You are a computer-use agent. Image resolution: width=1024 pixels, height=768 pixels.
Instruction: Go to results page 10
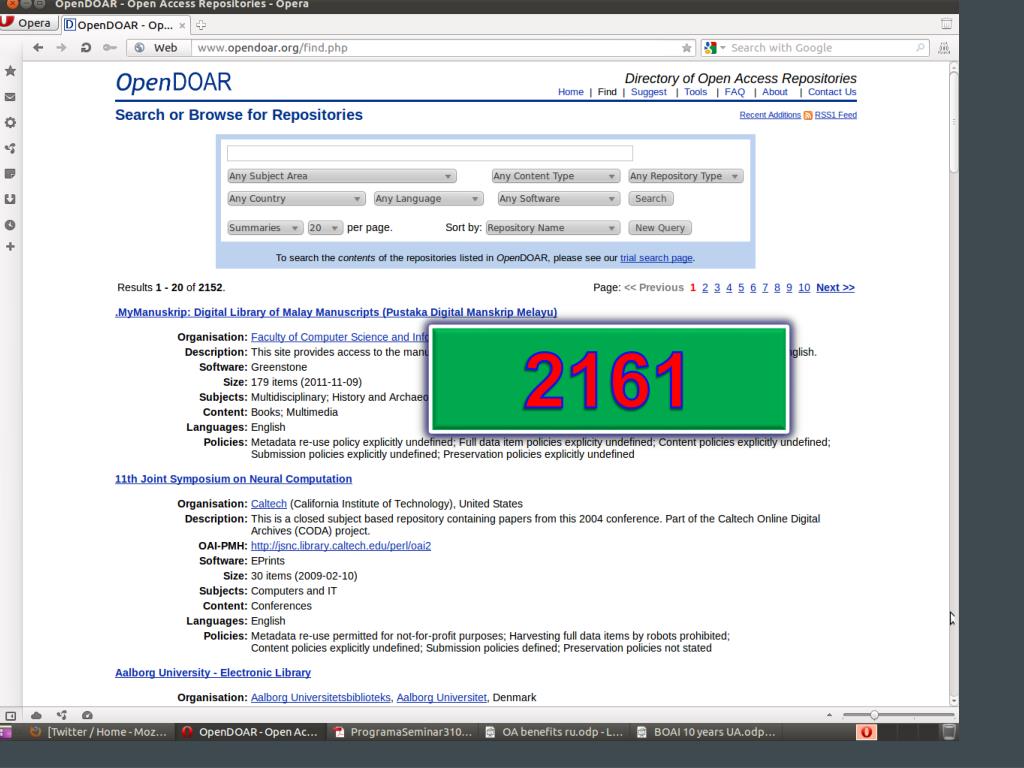point(804,287)
